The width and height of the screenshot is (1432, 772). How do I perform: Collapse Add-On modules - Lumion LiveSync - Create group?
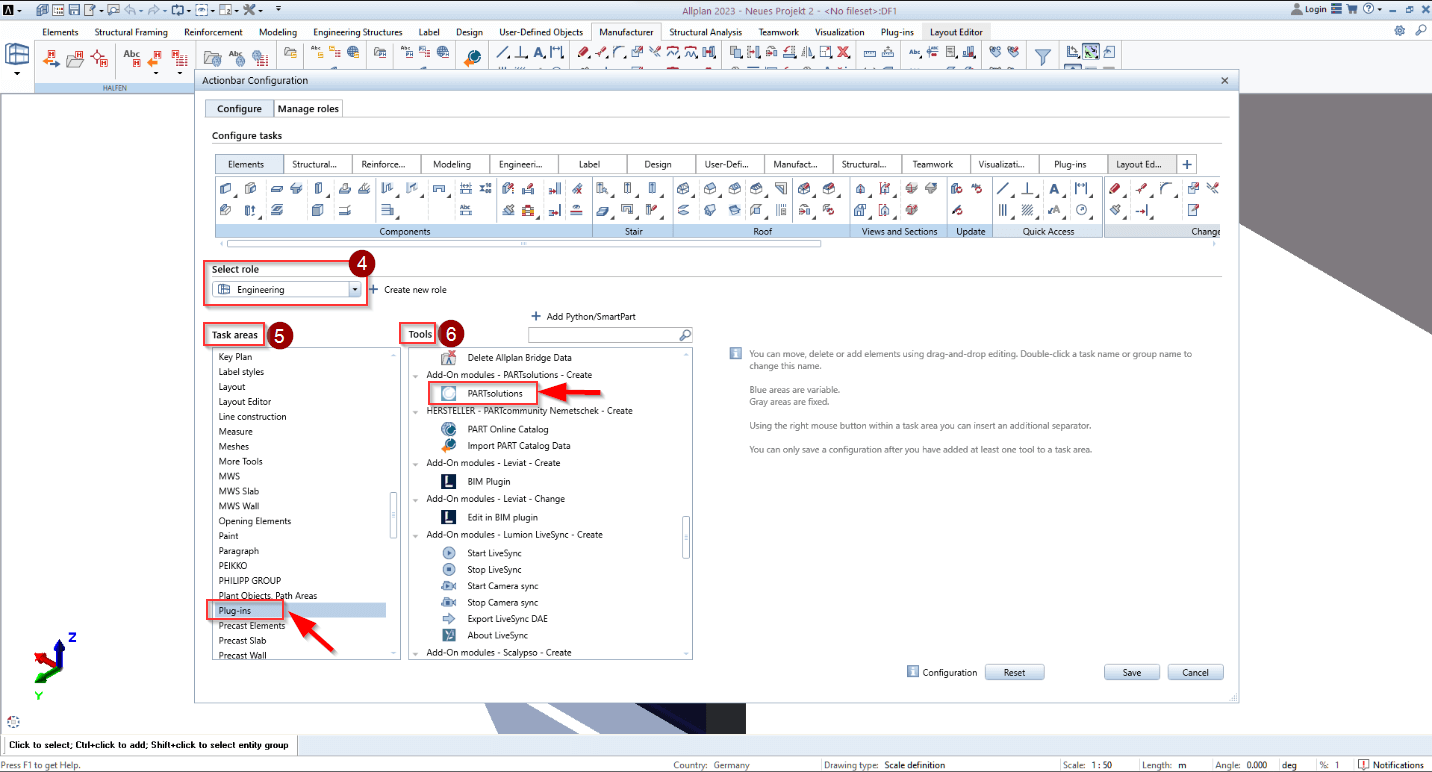[416, 535]
